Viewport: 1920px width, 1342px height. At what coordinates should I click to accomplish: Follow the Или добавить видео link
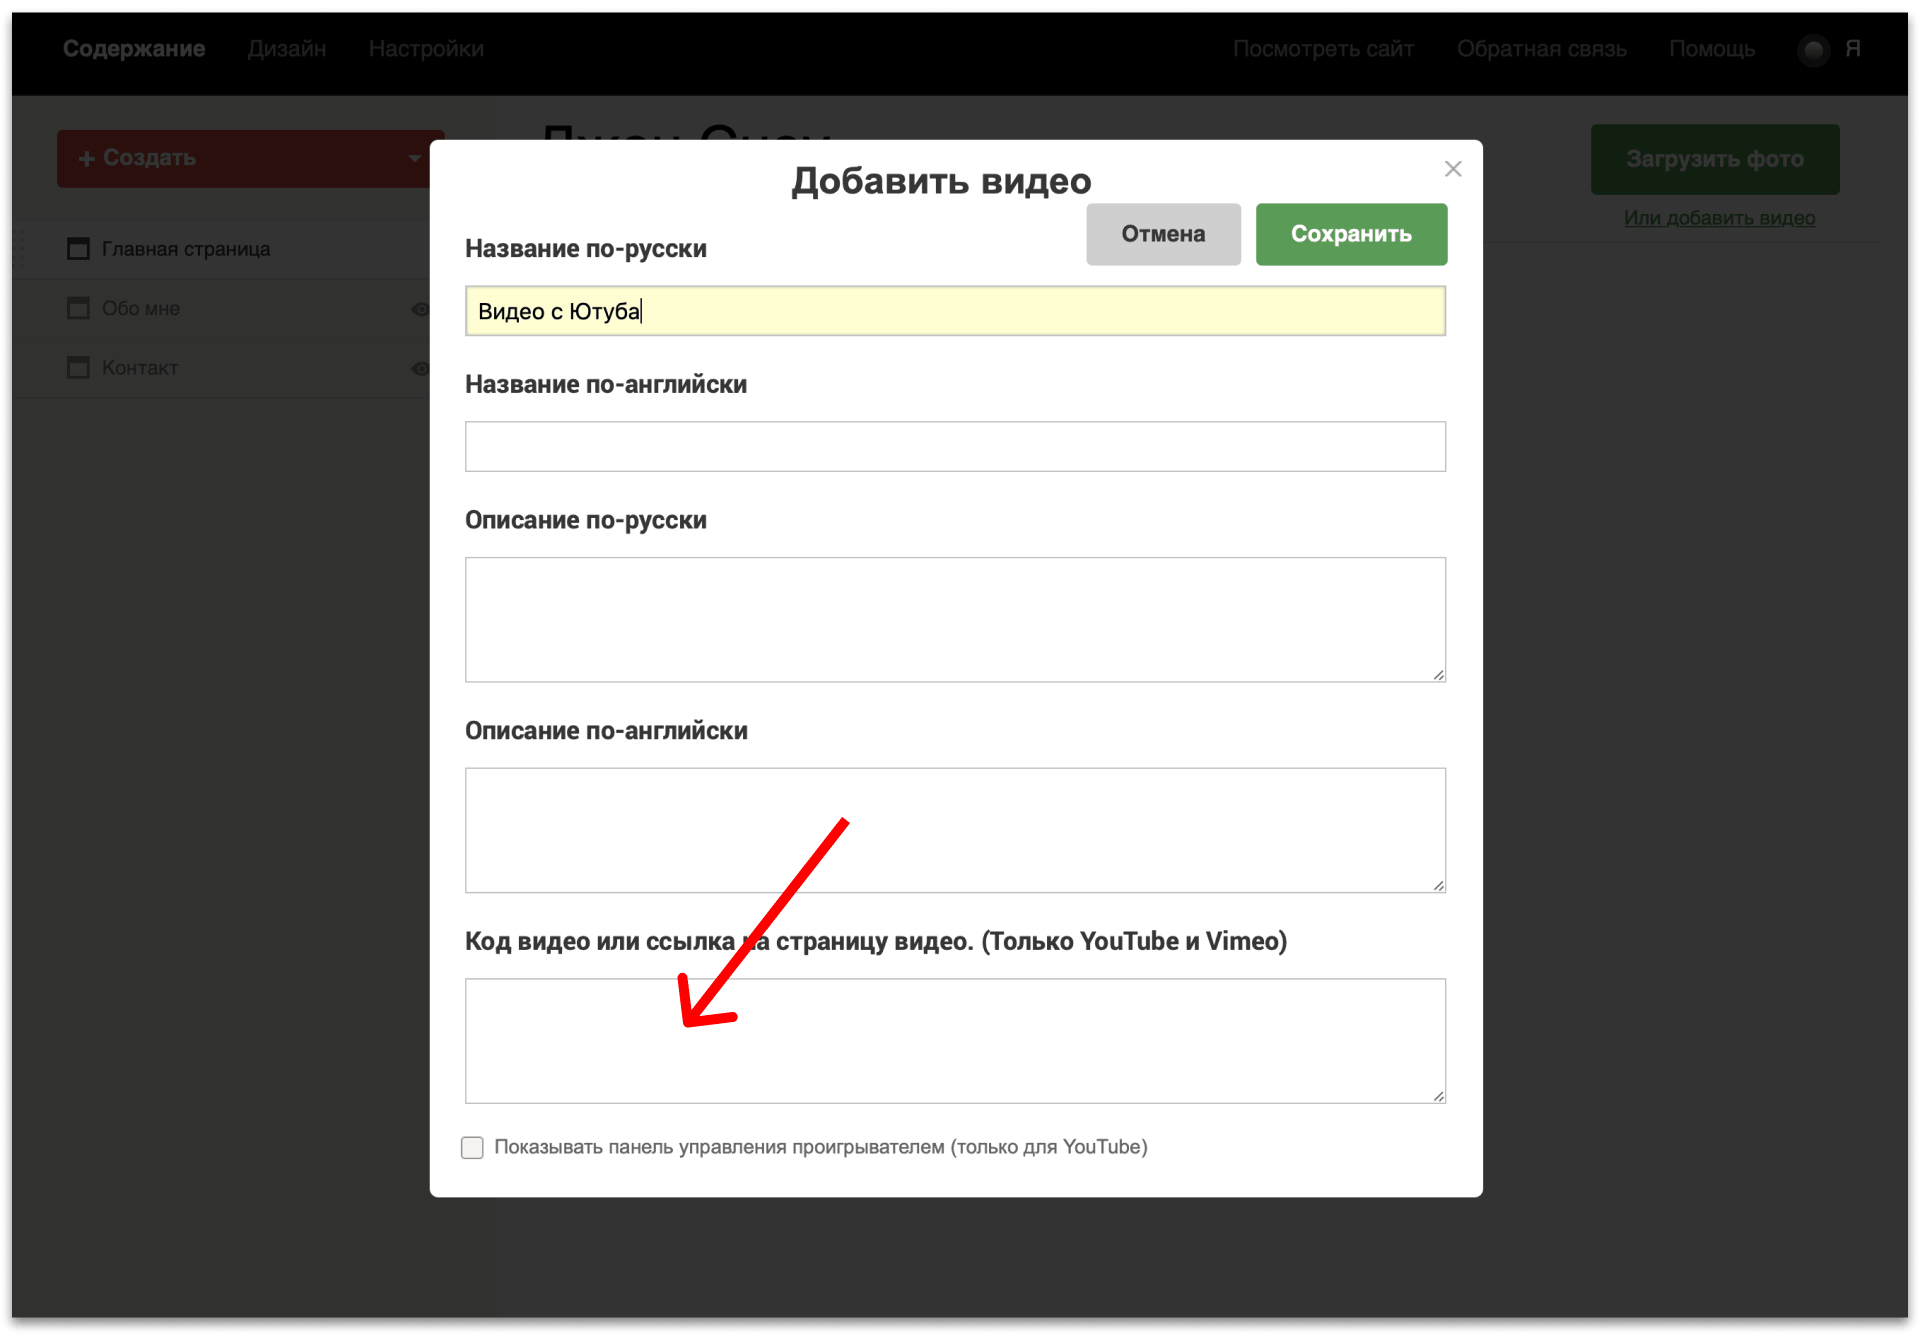pyautogui.click(x=1719, y=218)
